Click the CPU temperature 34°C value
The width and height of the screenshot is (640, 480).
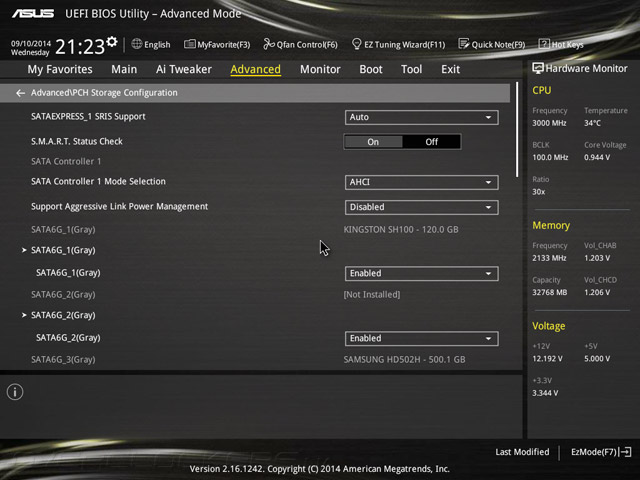[592, 123]
